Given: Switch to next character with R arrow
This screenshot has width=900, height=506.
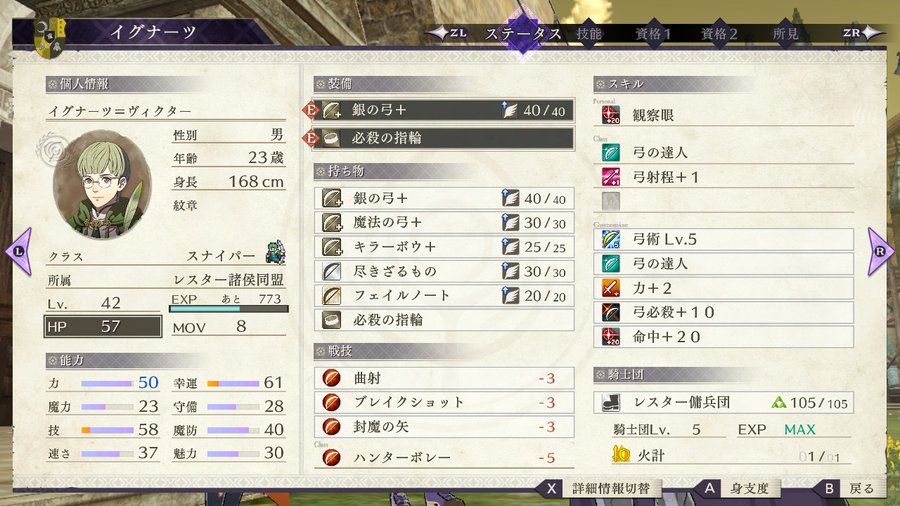Looking at the screenshot, I should (879, 251).
